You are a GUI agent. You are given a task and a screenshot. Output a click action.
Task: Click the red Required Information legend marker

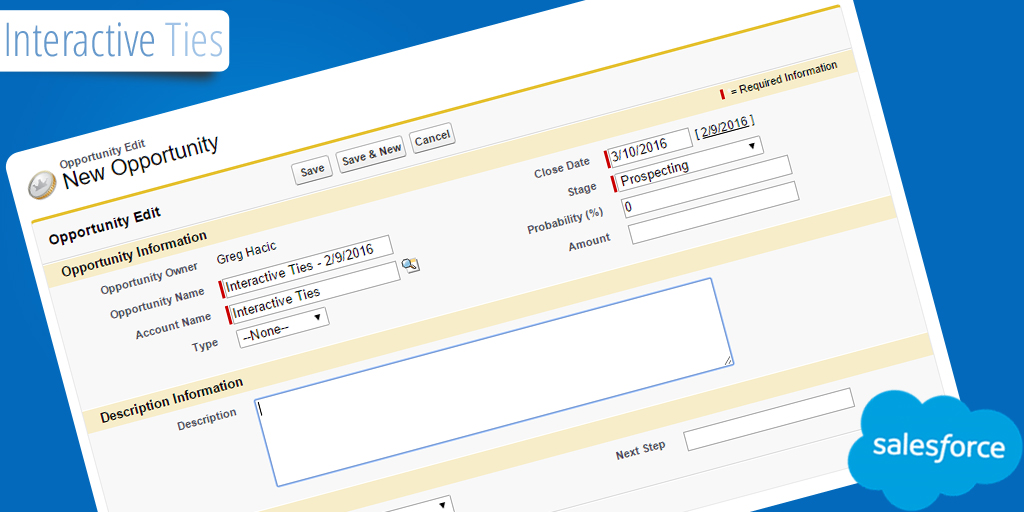(722, 94)
